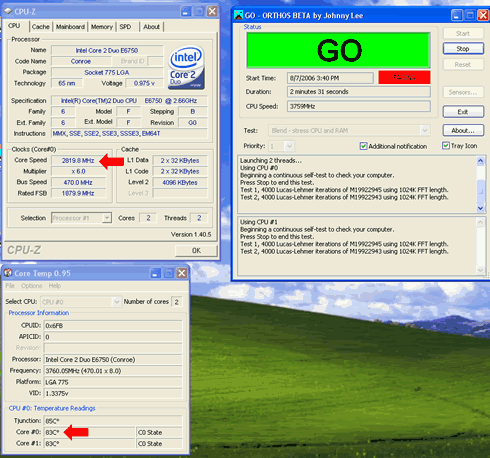The image size is (490, 458).
Task: Click the Instructions list in CPU-Z
Action: coord(129,134)
